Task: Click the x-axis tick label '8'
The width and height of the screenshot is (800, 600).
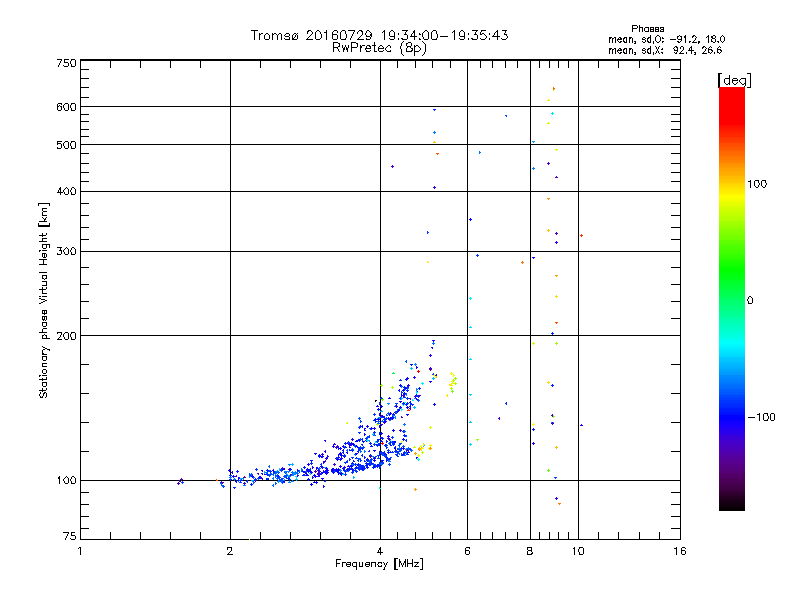Action: tap(530, 551)
